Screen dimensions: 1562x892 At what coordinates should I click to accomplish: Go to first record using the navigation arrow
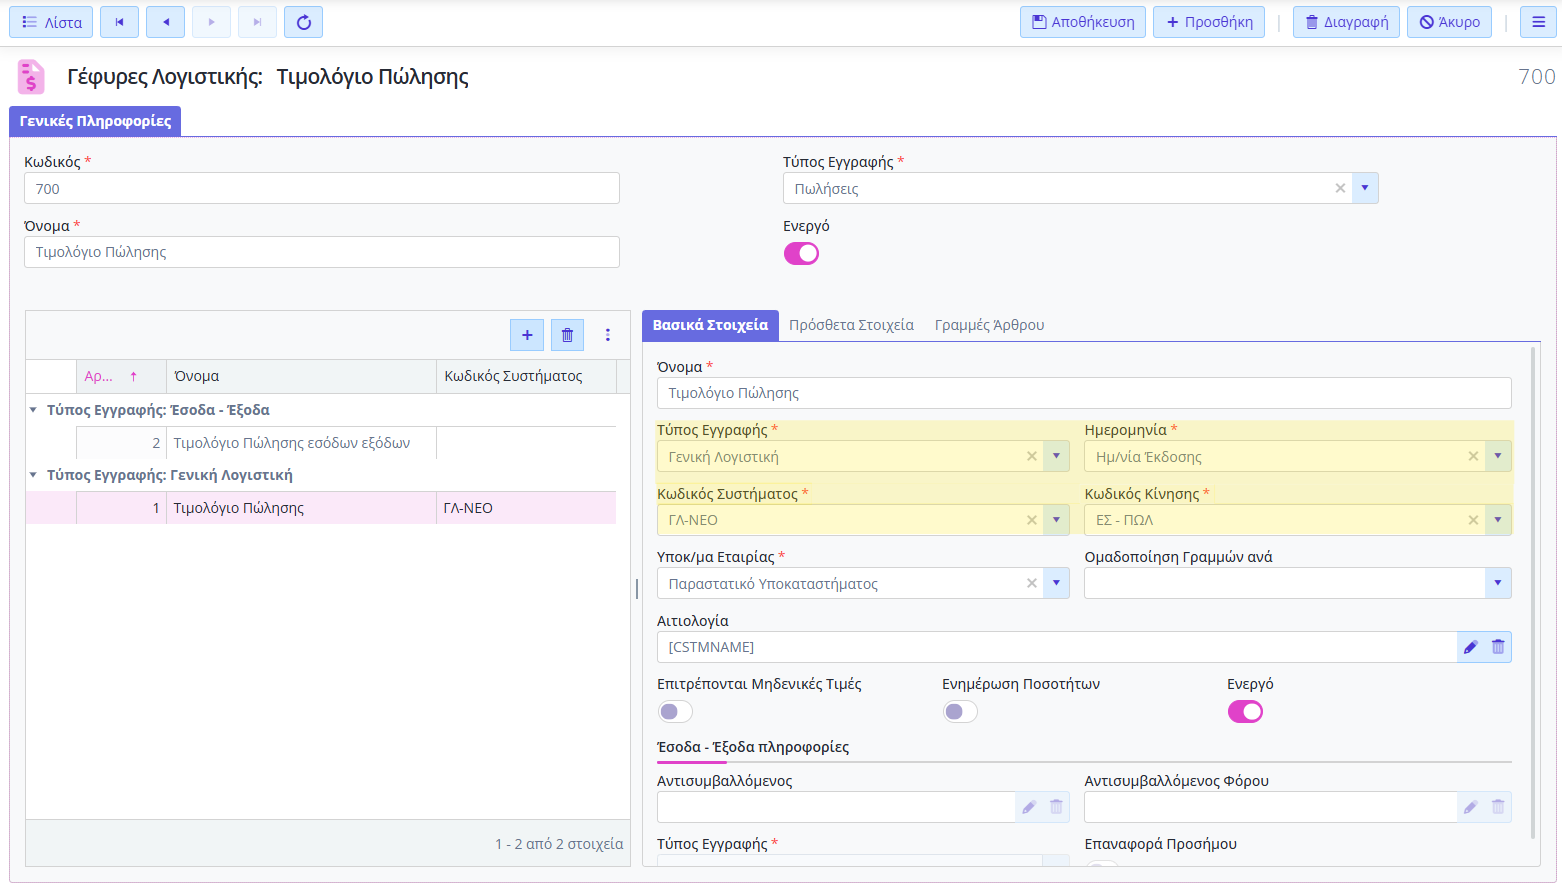(119, 22)
